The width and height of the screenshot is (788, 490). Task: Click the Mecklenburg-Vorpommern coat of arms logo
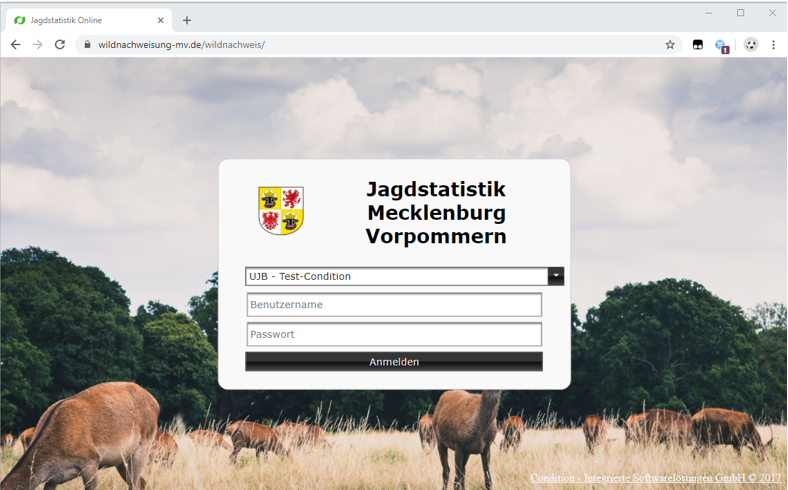pyautogui.click(x=281, y=210)
